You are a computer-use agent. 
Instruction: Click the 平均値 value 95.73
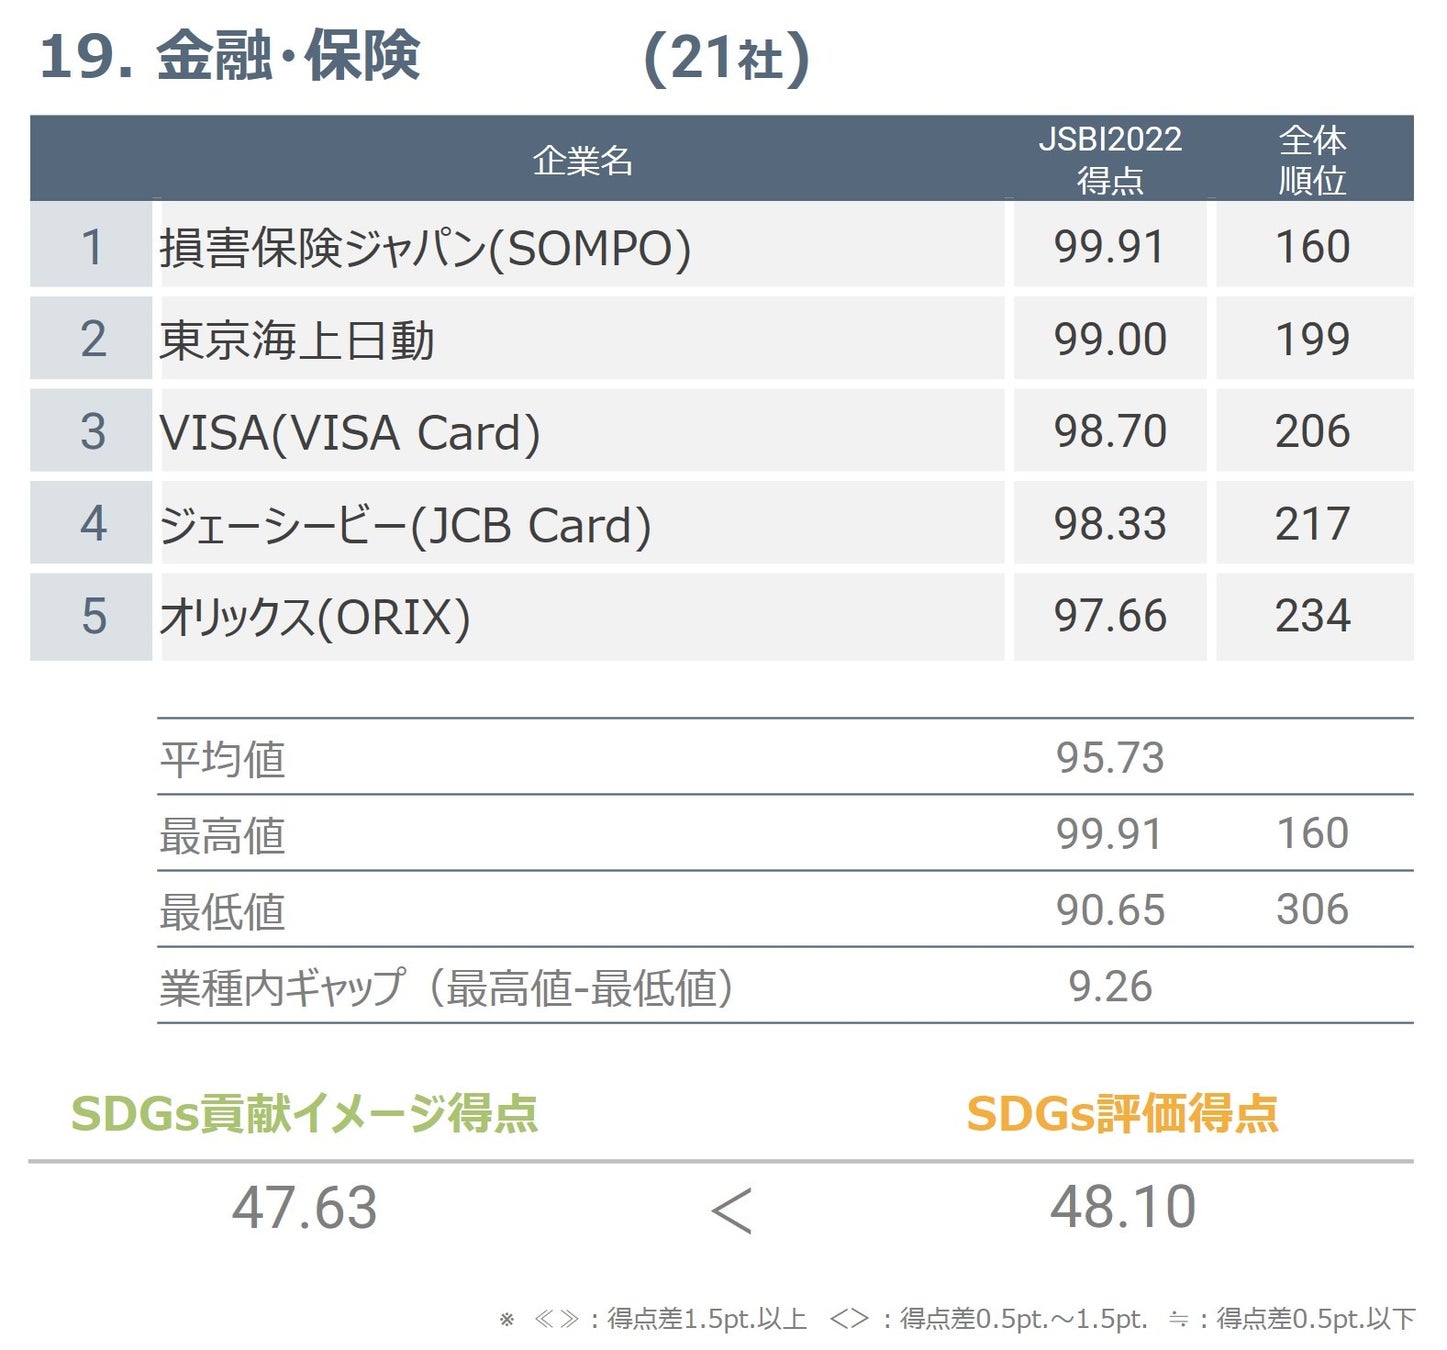point(1110,758)
